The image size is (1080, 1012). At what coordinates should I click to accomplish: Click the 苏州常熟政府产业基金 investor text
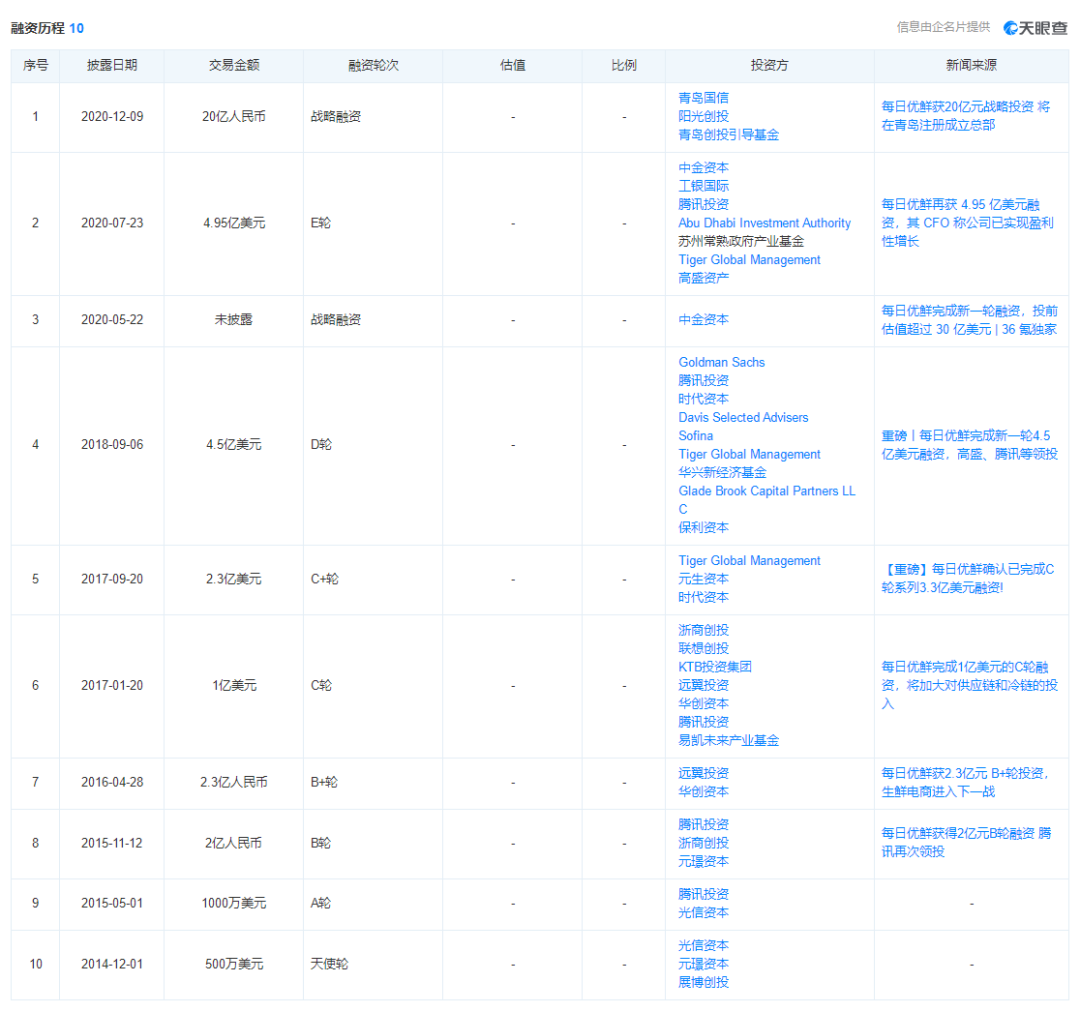[x=741, y=241]
